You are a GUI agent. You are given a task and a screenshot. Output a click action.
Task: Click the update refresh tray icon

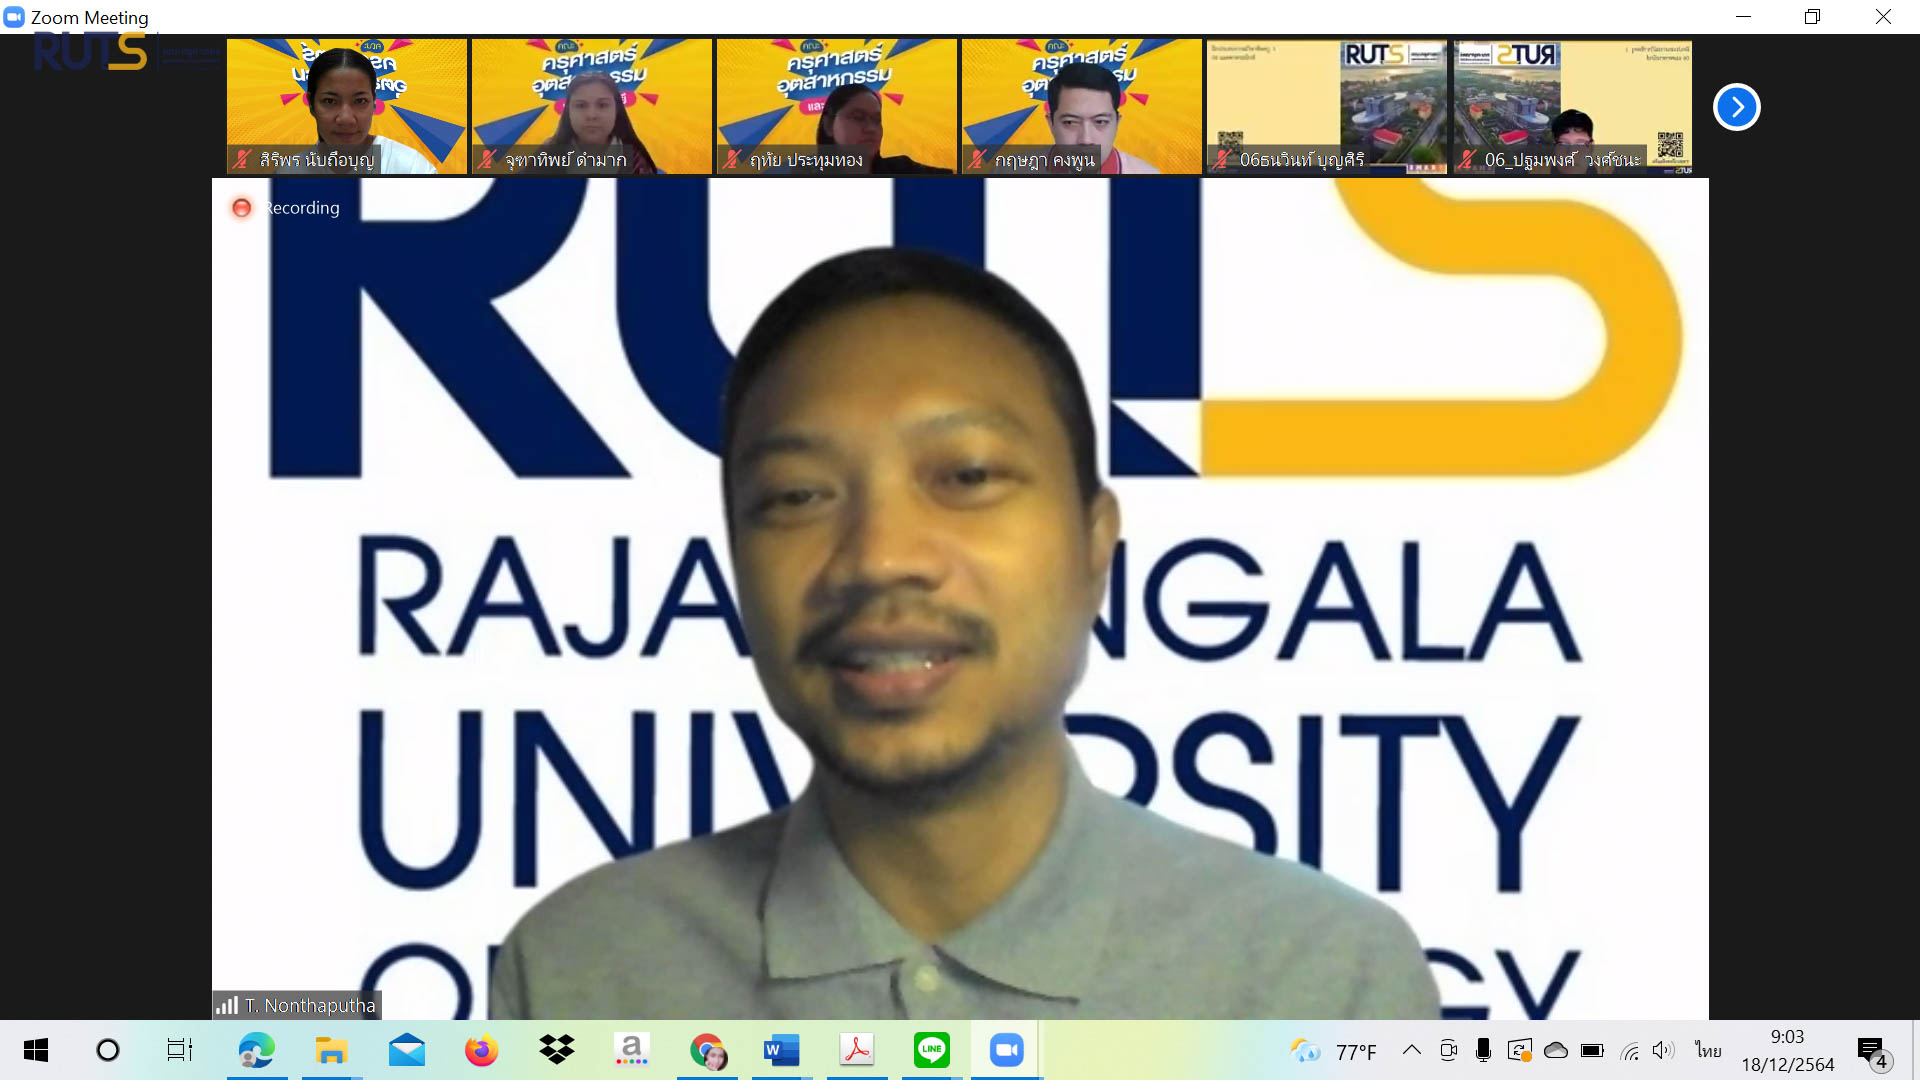click(x=1520, y=1050)
